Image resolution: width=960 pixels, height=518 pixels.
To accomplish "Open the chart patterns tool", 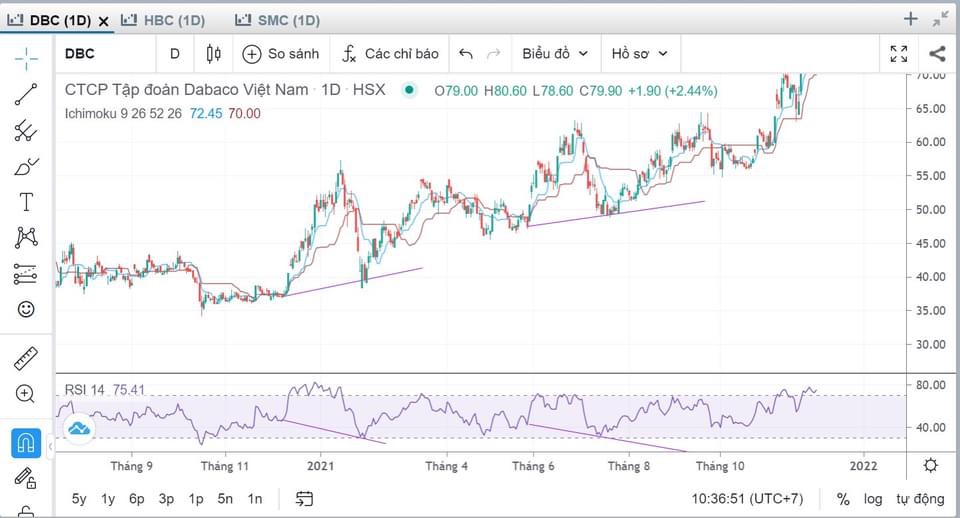I will (26, 238).
